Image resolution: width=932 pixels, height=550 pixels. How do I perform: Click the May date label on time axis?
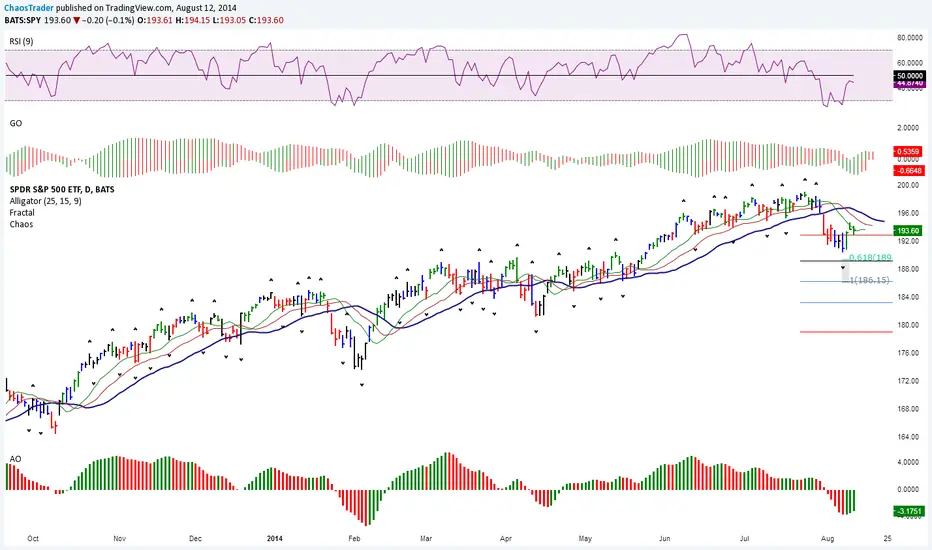[585, 539]
